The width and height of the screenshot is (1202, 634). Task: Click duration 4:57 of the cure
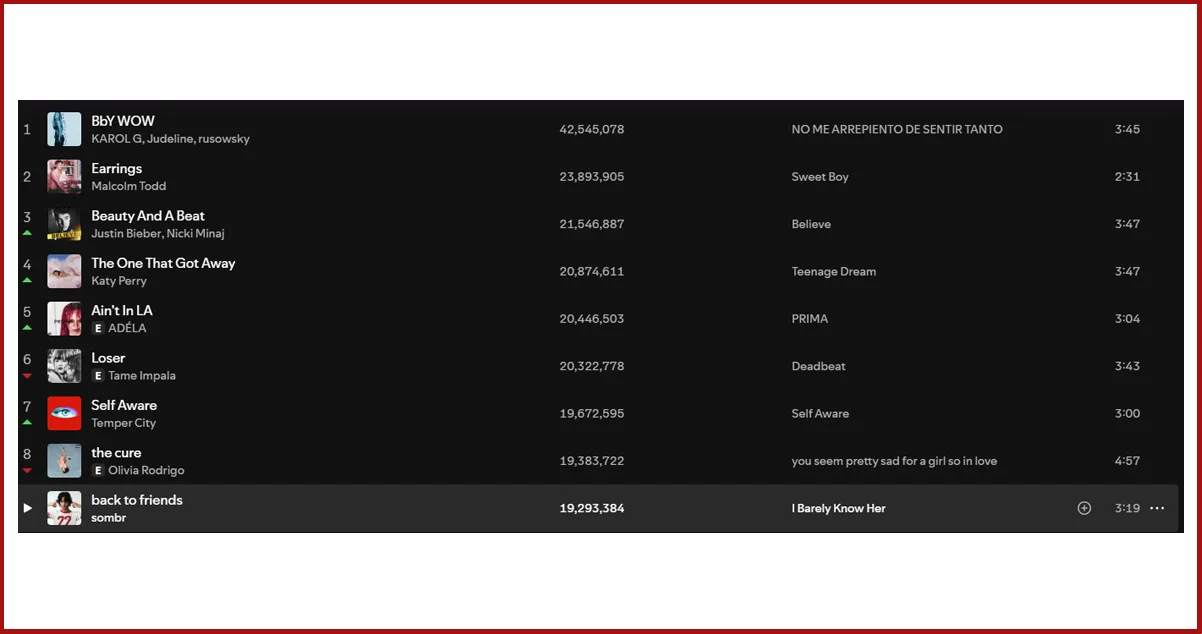[1127, 461]
